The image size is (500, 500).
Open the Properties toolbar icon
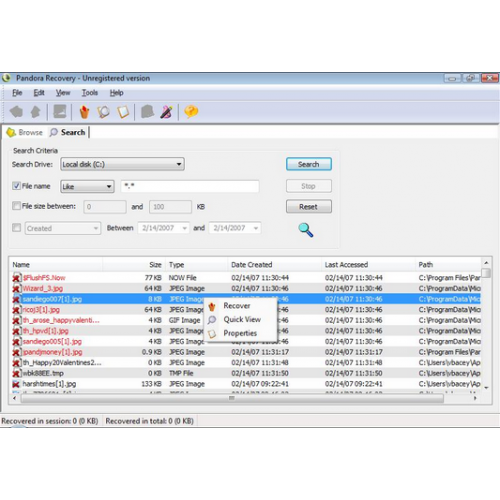click(x=123, y=112)
